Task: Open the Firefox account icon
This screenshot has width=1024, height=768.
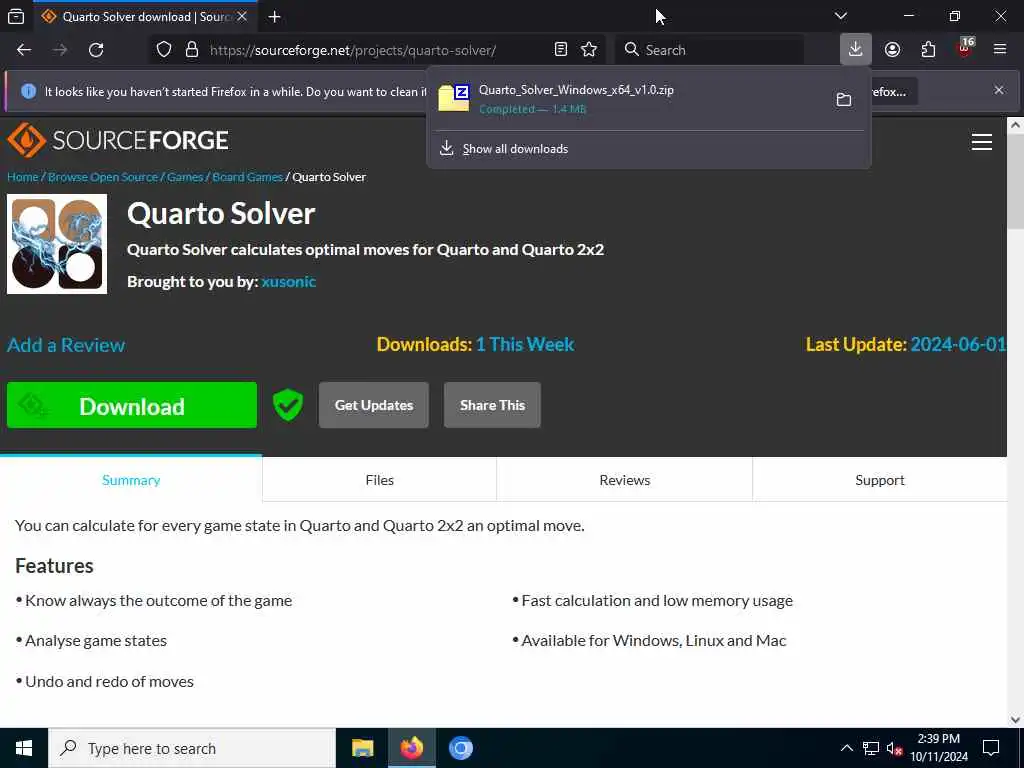Action: [892, 50]
